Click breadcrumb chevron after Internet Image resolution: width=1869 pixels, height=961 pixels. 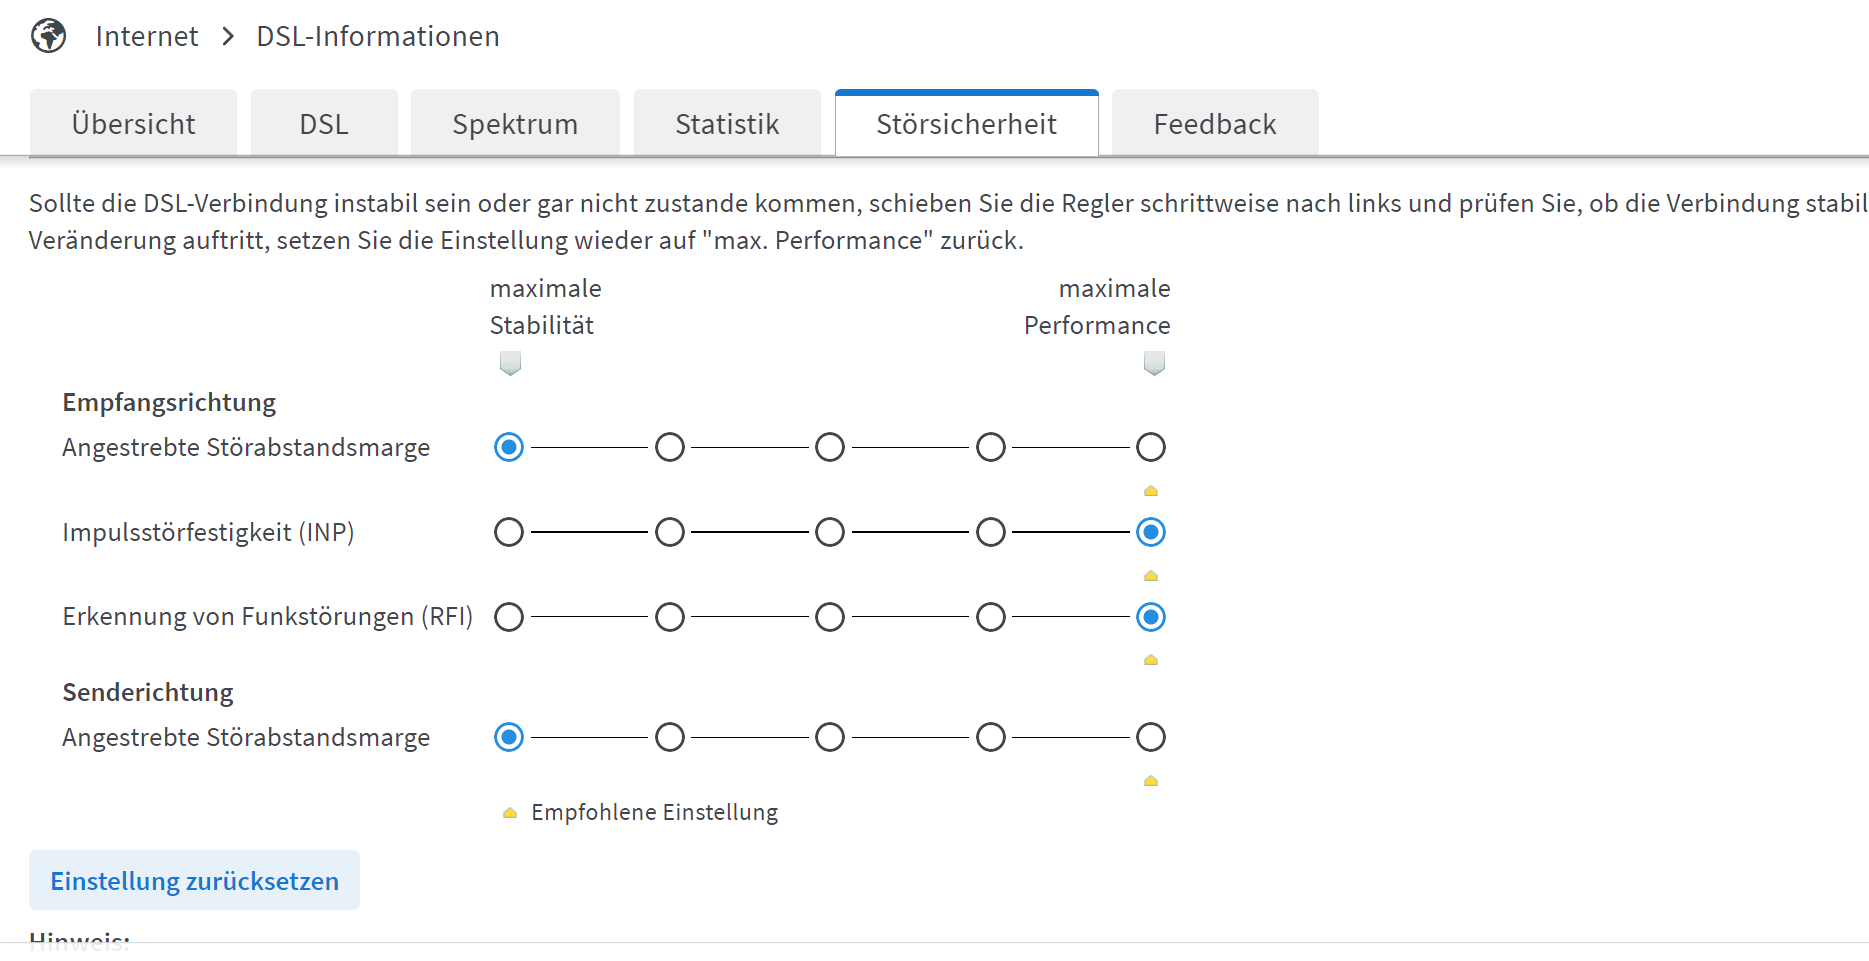pos(228,37)
